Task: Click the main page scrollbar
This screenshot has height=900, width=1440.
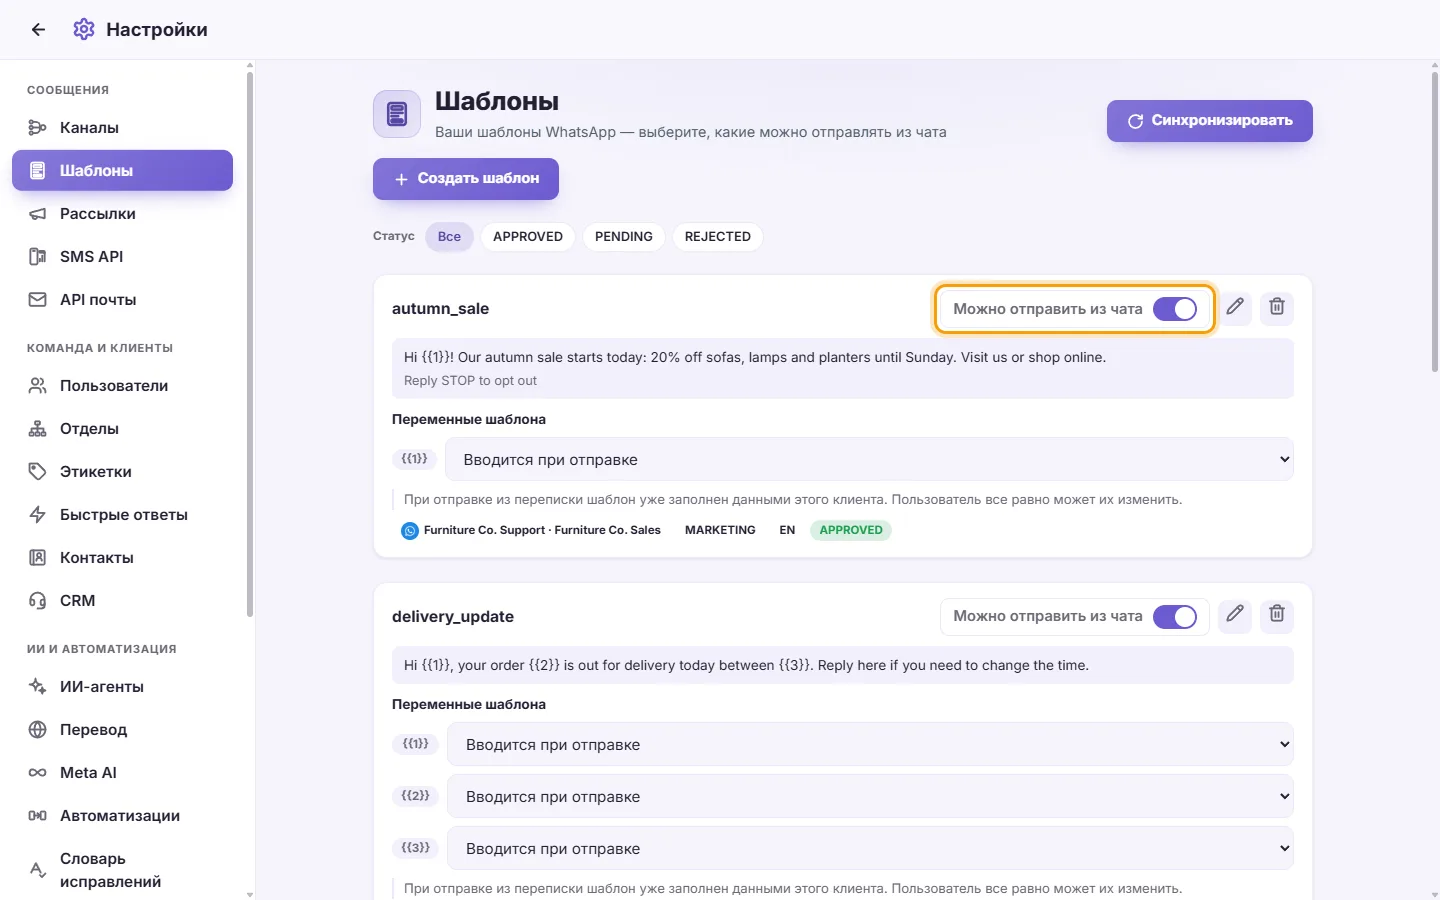Action: coord(1435,222)
